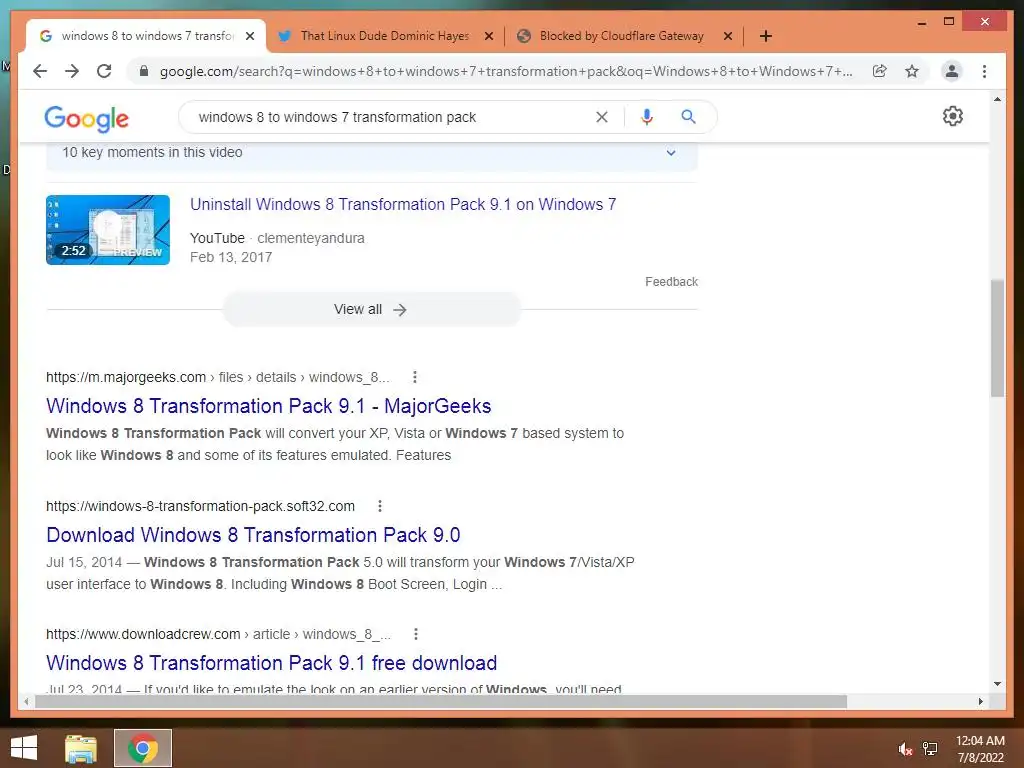Open options for the MajorGeeks result

415,377
